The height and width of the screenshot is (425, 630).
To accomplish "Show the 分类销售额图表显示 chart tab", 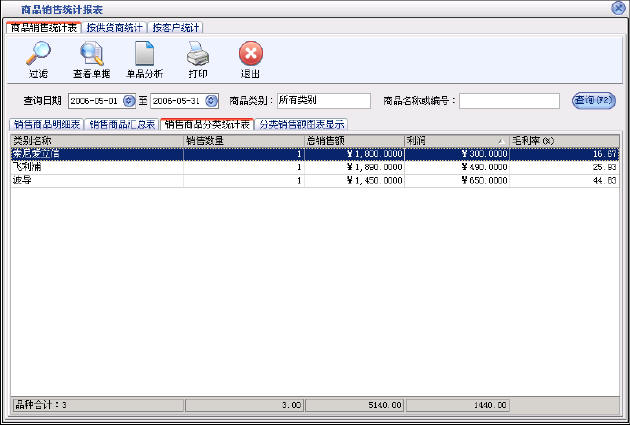I will coord(302,125).
